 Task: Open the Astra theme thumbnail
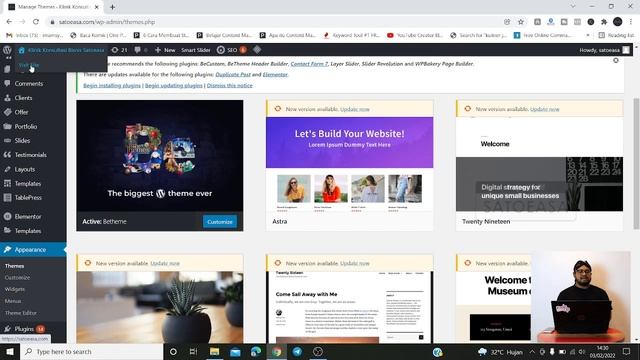point(349,164)
